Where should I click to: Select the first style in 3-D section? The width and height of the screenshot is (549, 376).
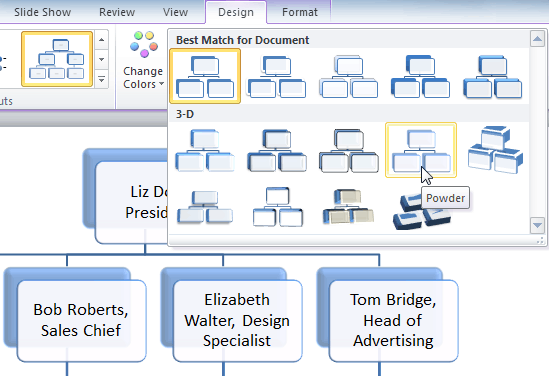tap(205, 150)
